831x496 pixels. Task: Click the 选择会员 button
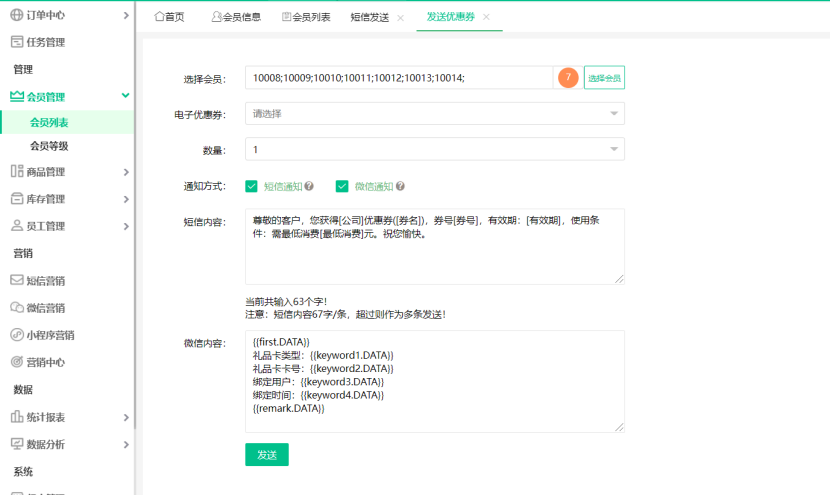[x=604, y=77]
